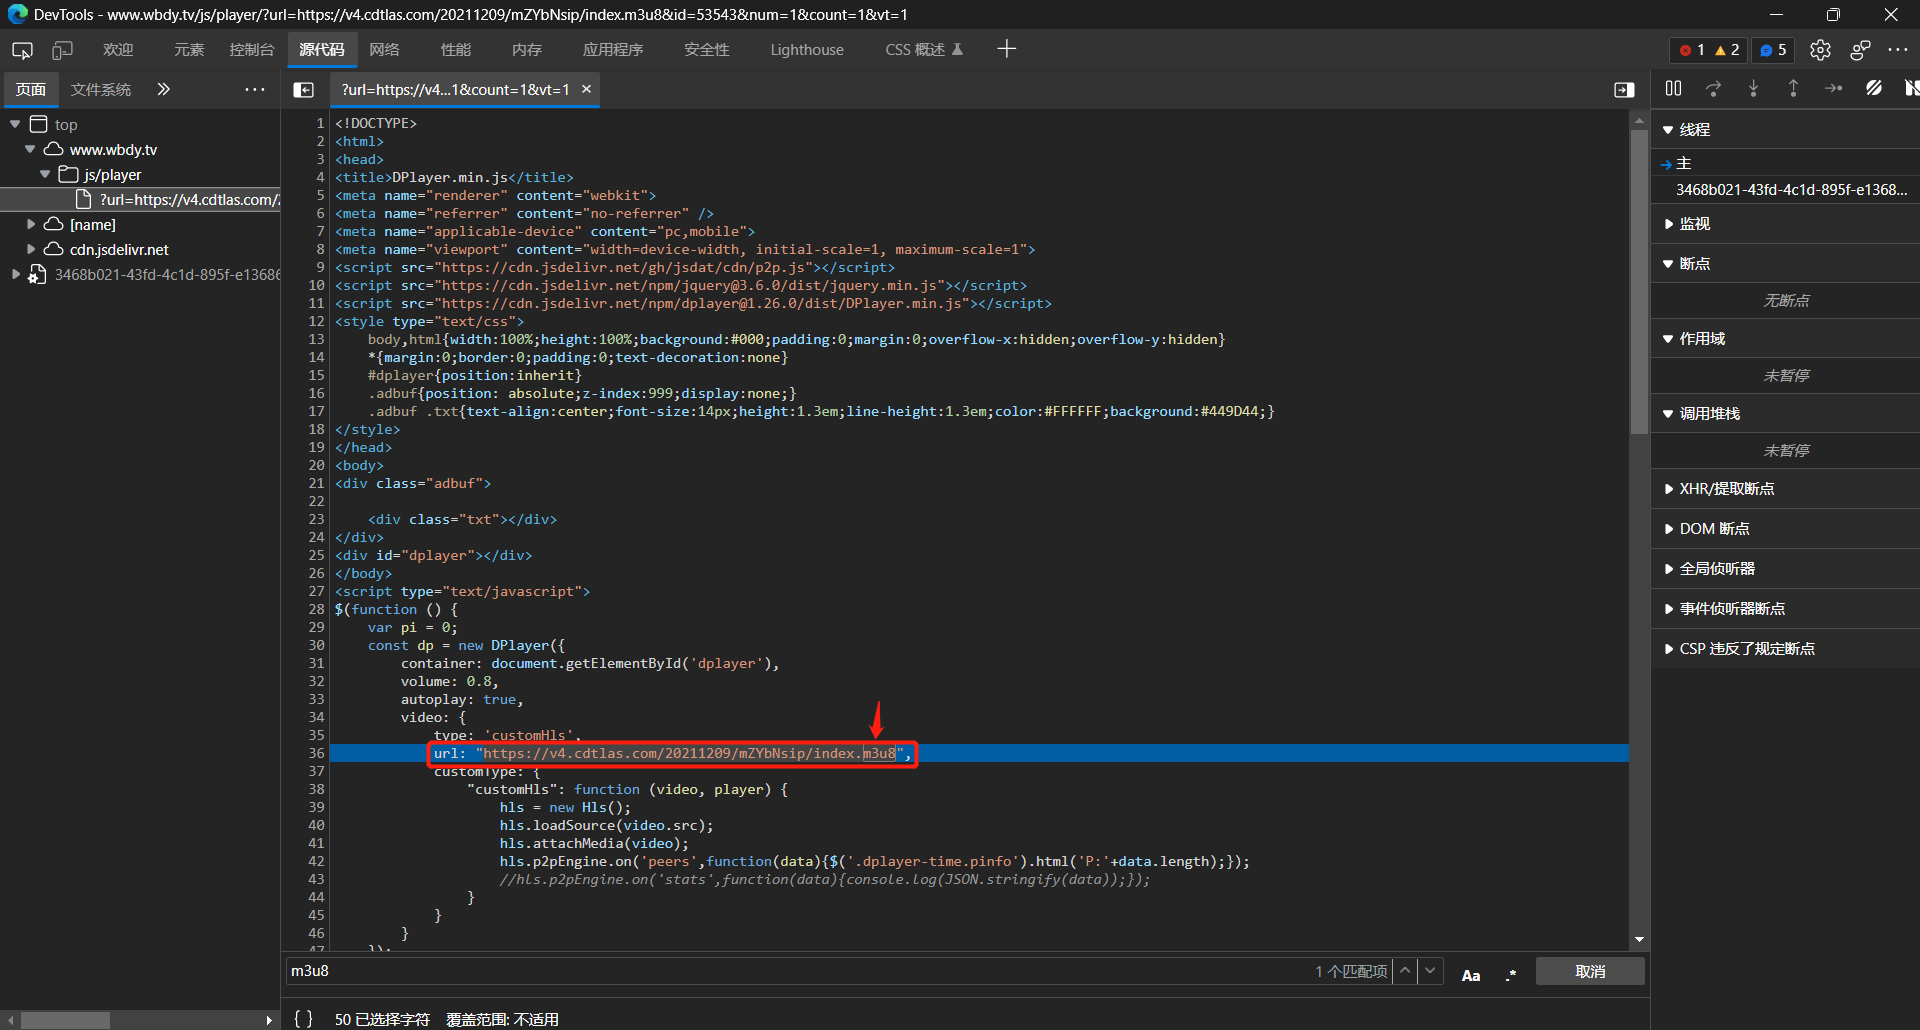Open the 性能 (Performance) tab
Viewport: 1920px width, 1030px height.
456,50
